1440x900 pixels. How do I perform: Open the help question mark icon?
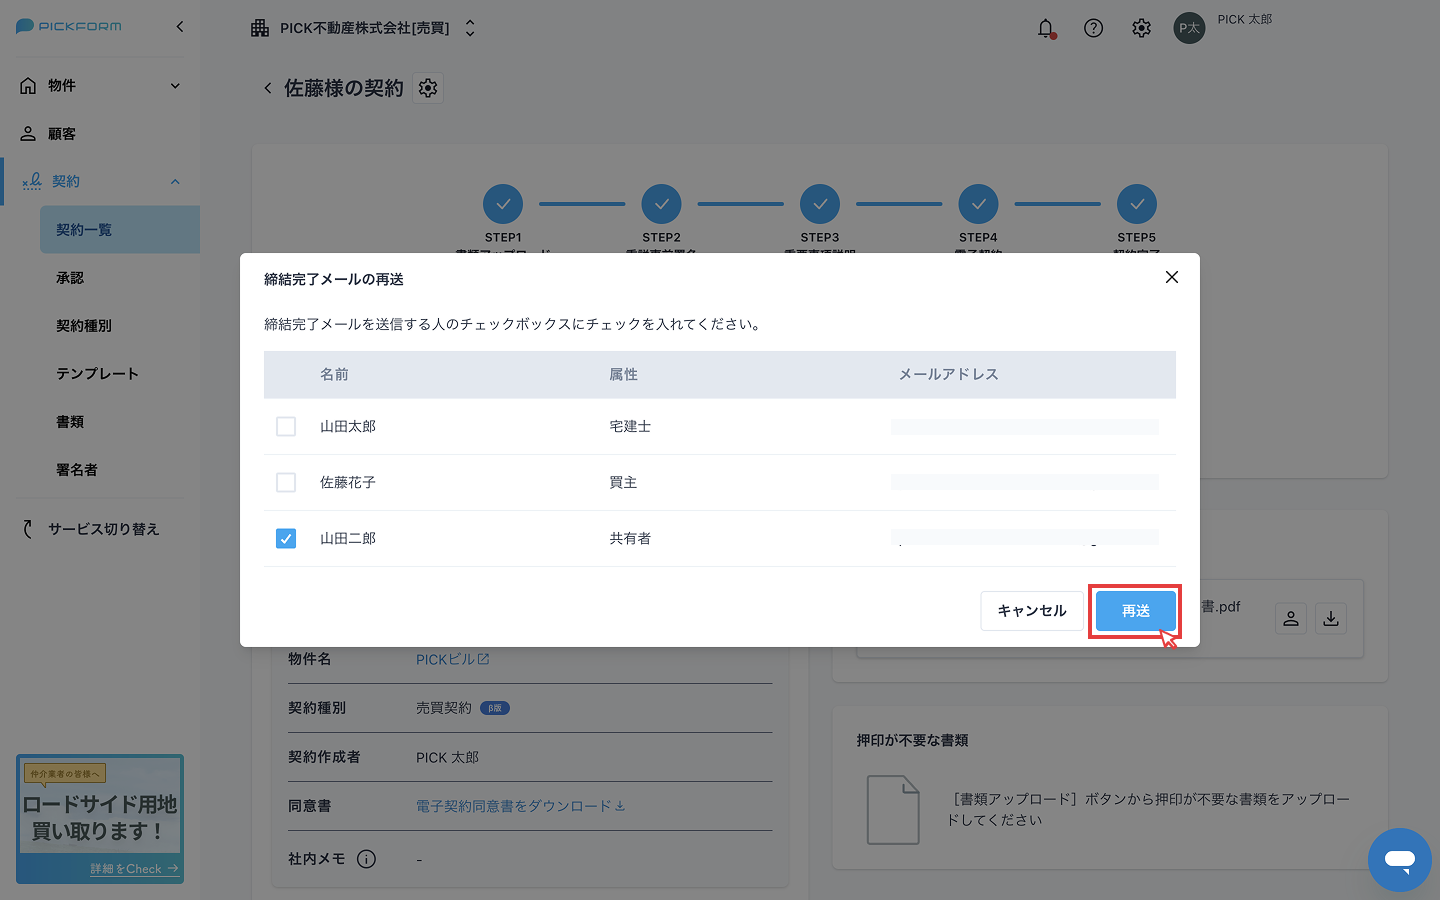tap(1093, 29)
